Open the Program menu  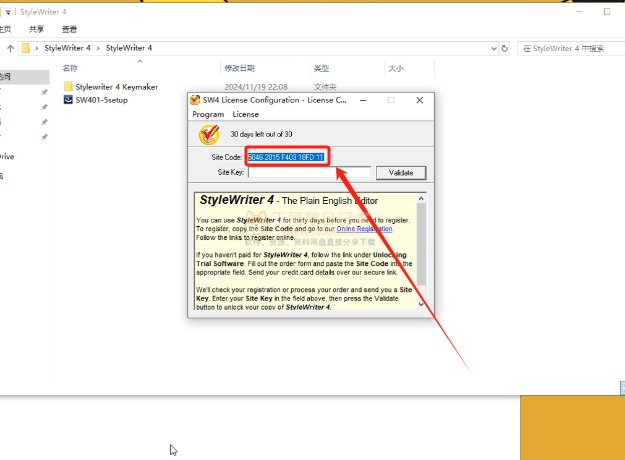pos(208,115)
